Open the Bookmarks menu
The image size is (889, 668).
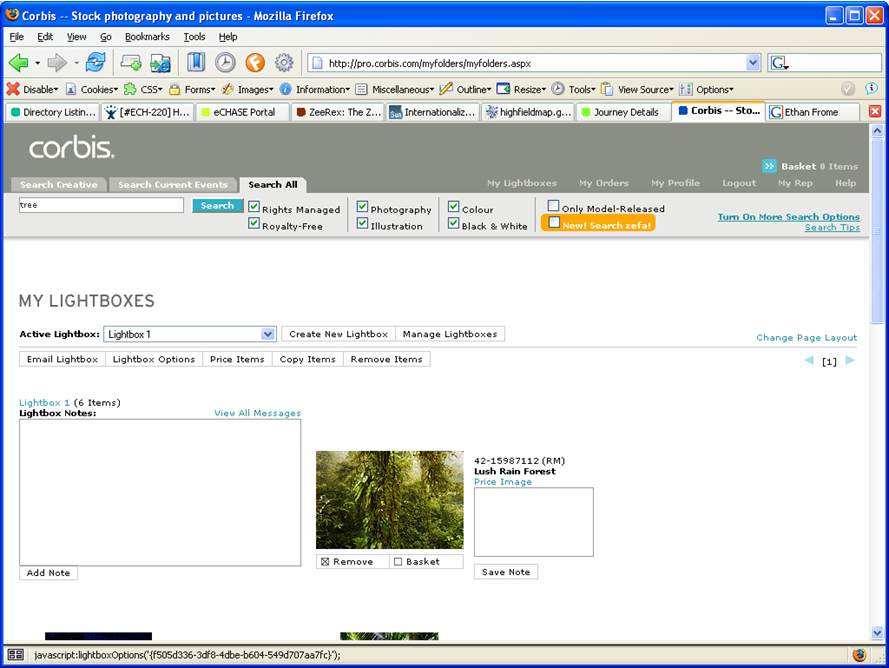click(x=147, y=37)
